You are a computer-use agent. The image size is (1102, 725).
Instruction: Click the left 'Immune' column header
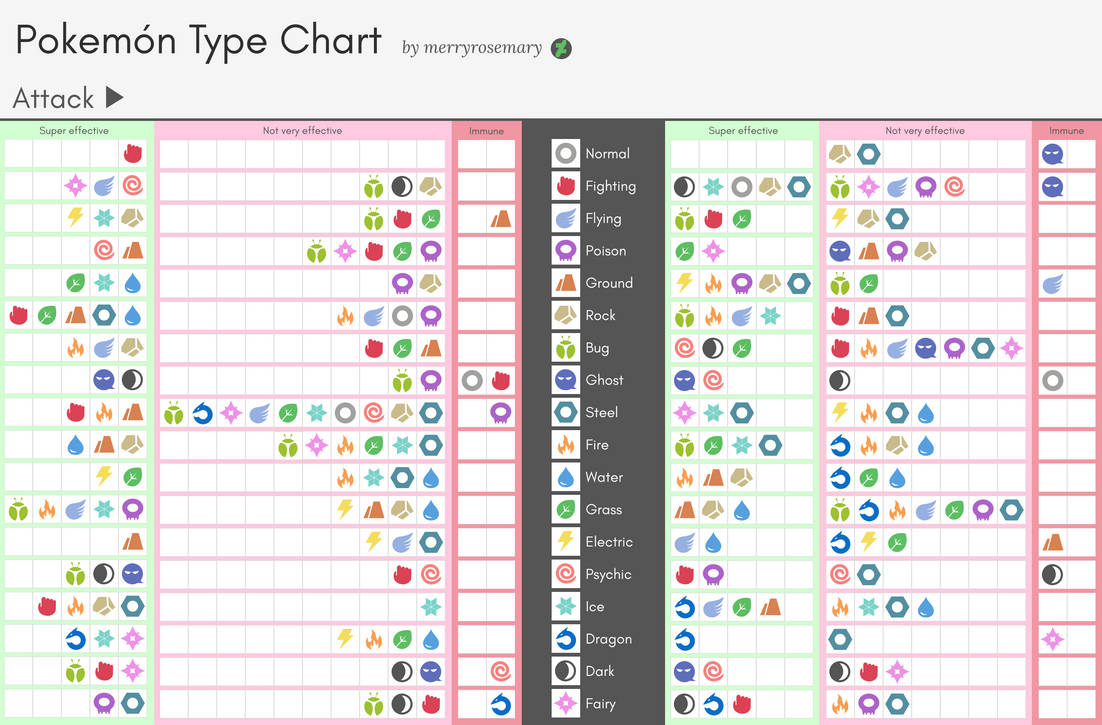pos(486,131)
